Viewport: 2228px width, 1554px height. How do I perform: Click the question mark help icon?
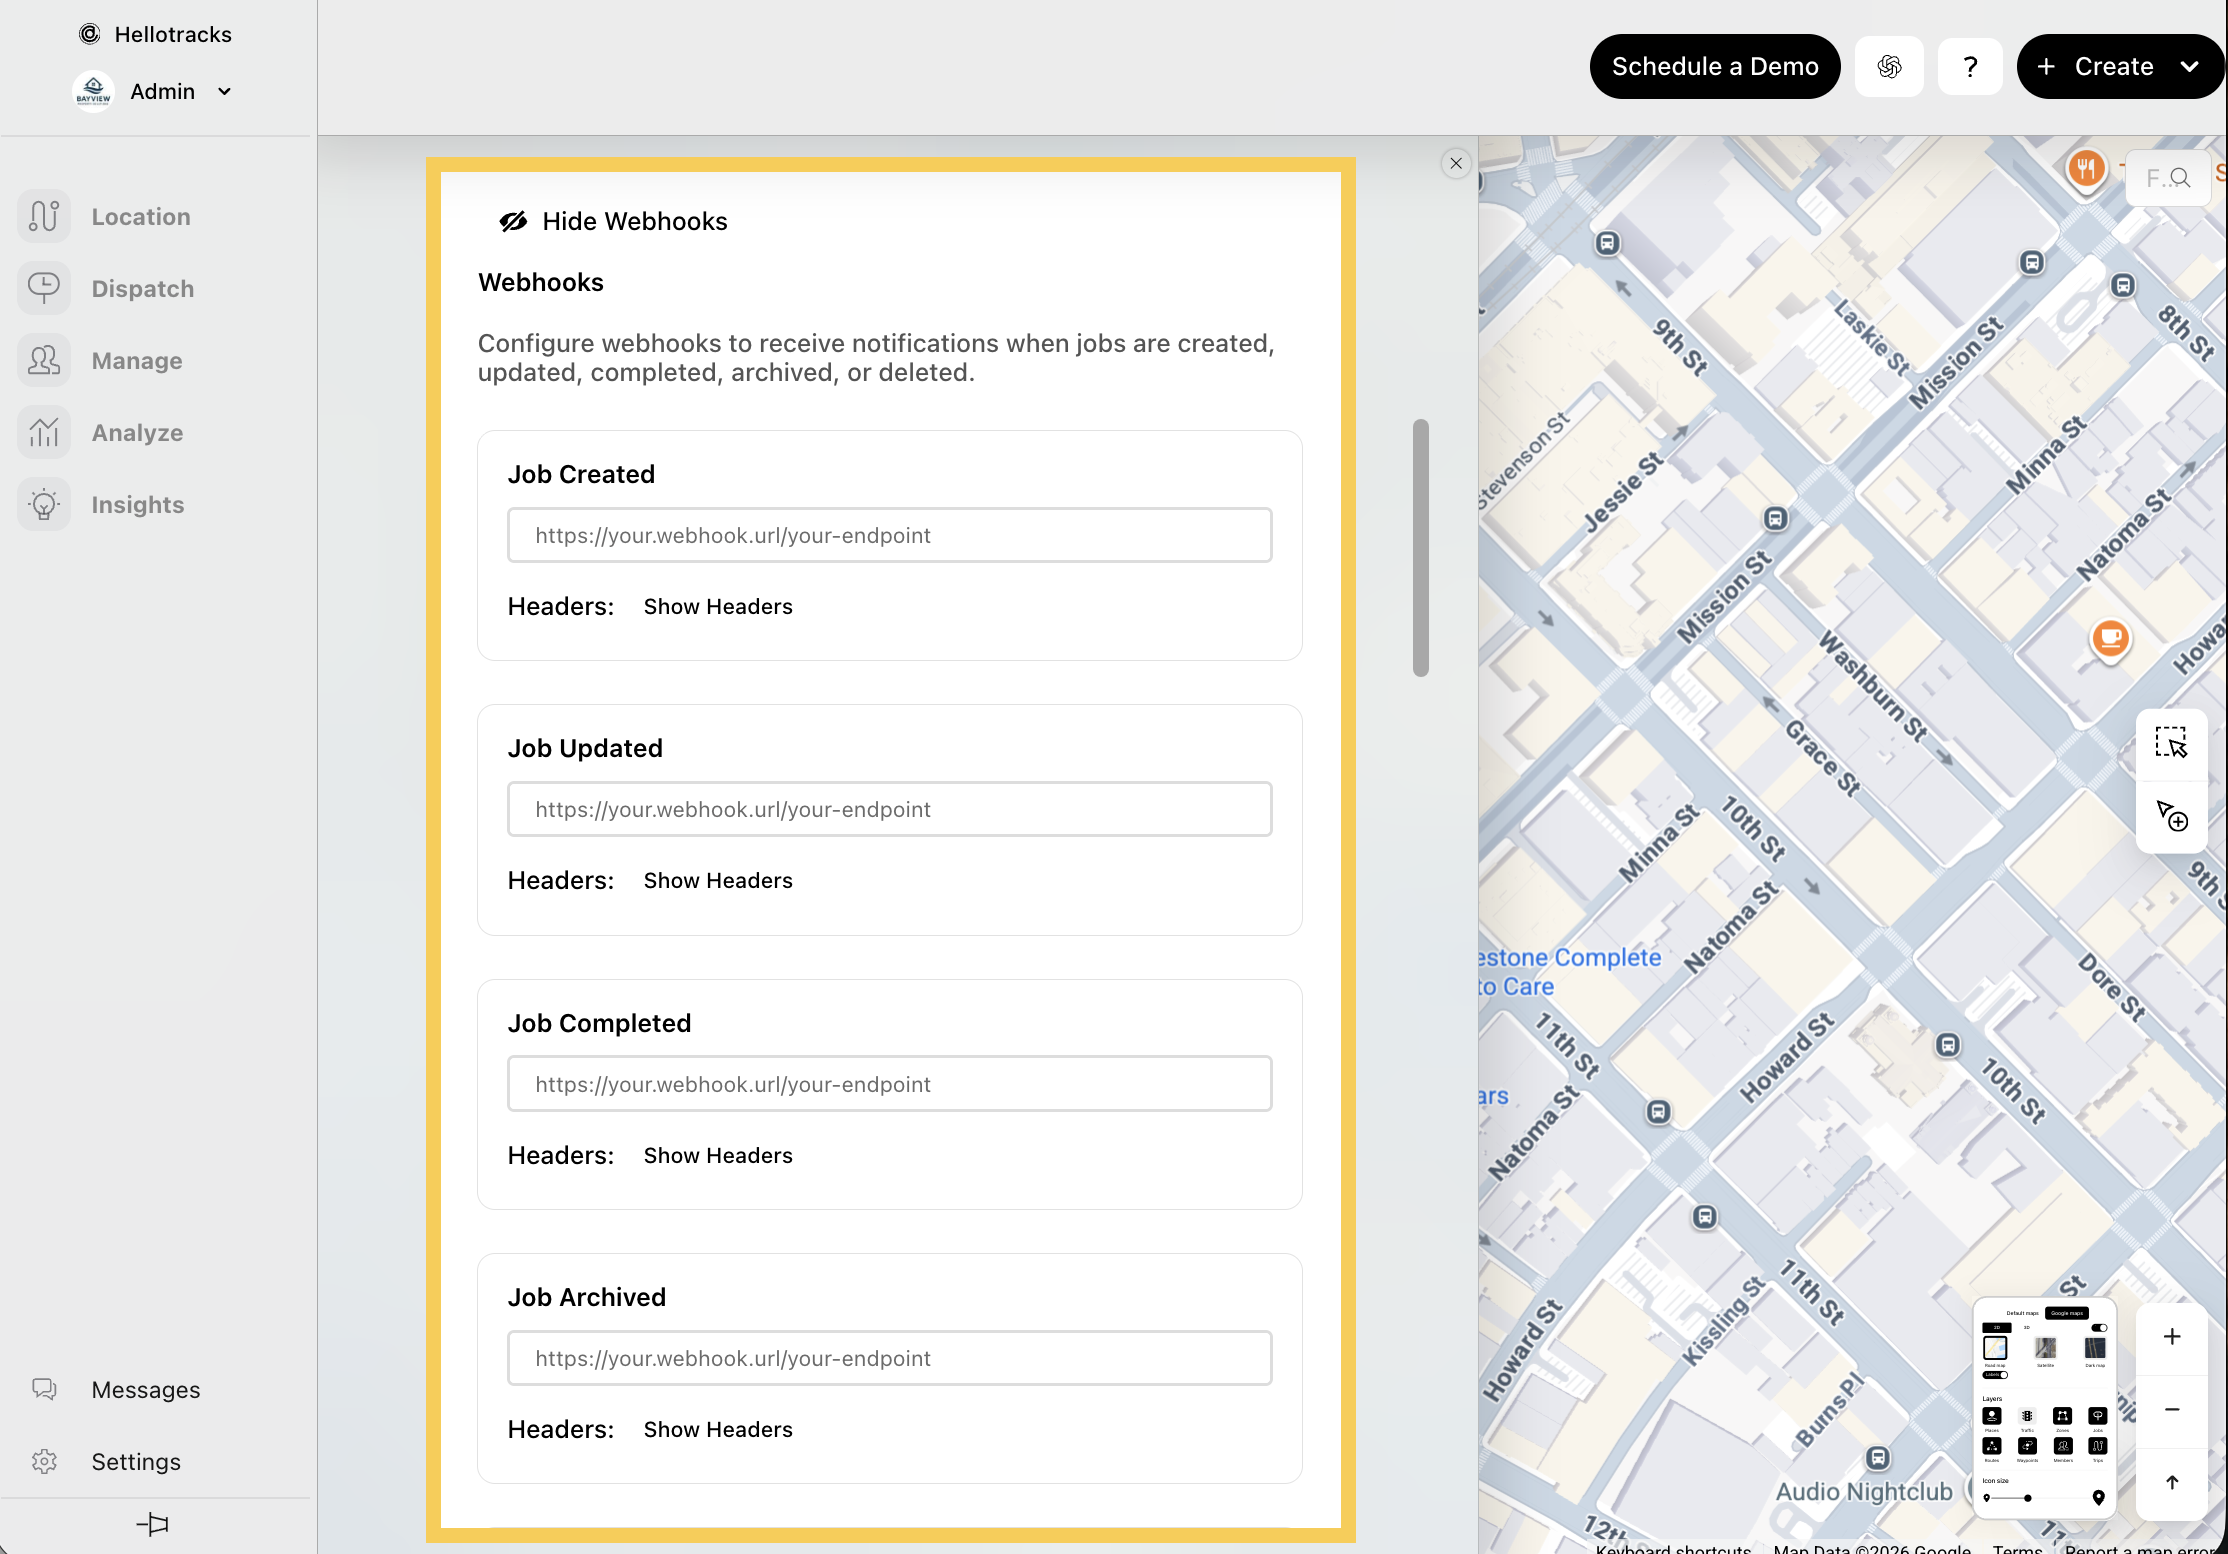pyautogui.click(x=1970, y=67)
